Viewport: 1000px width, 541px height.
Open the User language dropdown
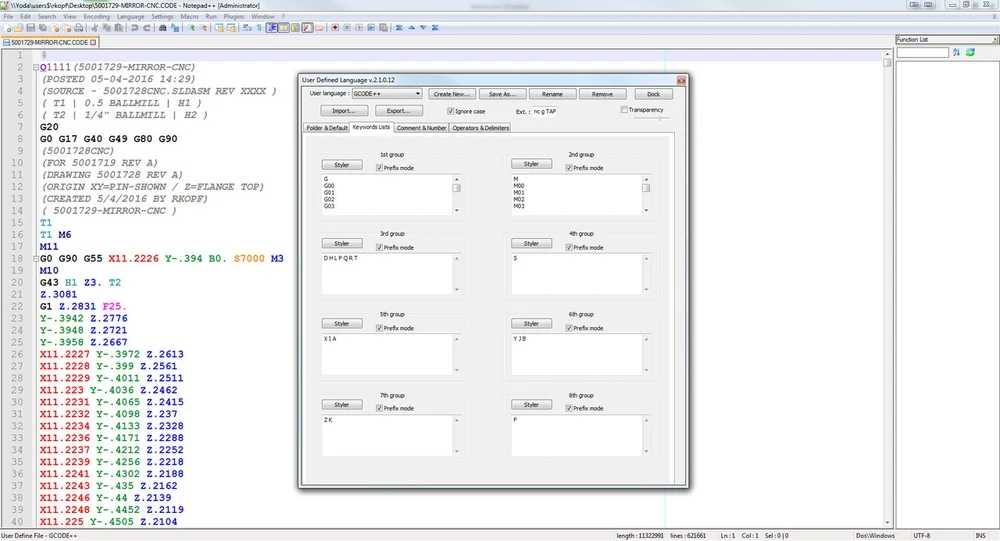(x=386, y=94)
